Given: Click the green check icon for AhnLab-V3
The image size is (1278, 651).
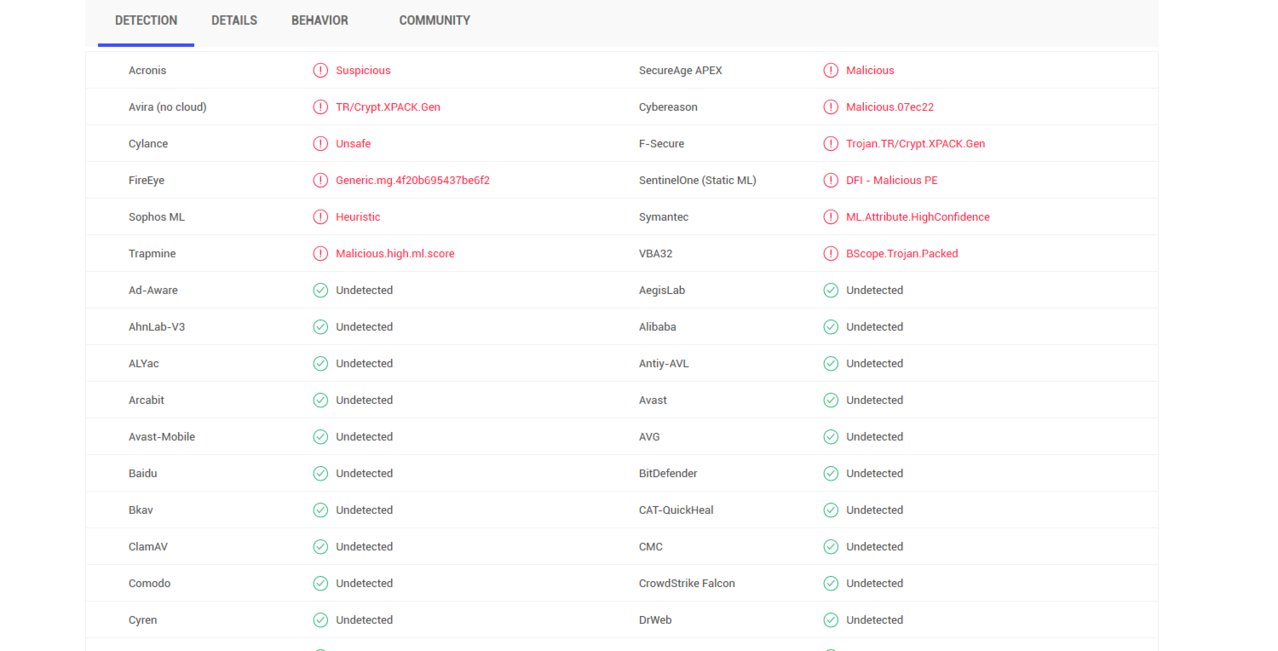Looking at the screenshot, I should coord(320,327).
